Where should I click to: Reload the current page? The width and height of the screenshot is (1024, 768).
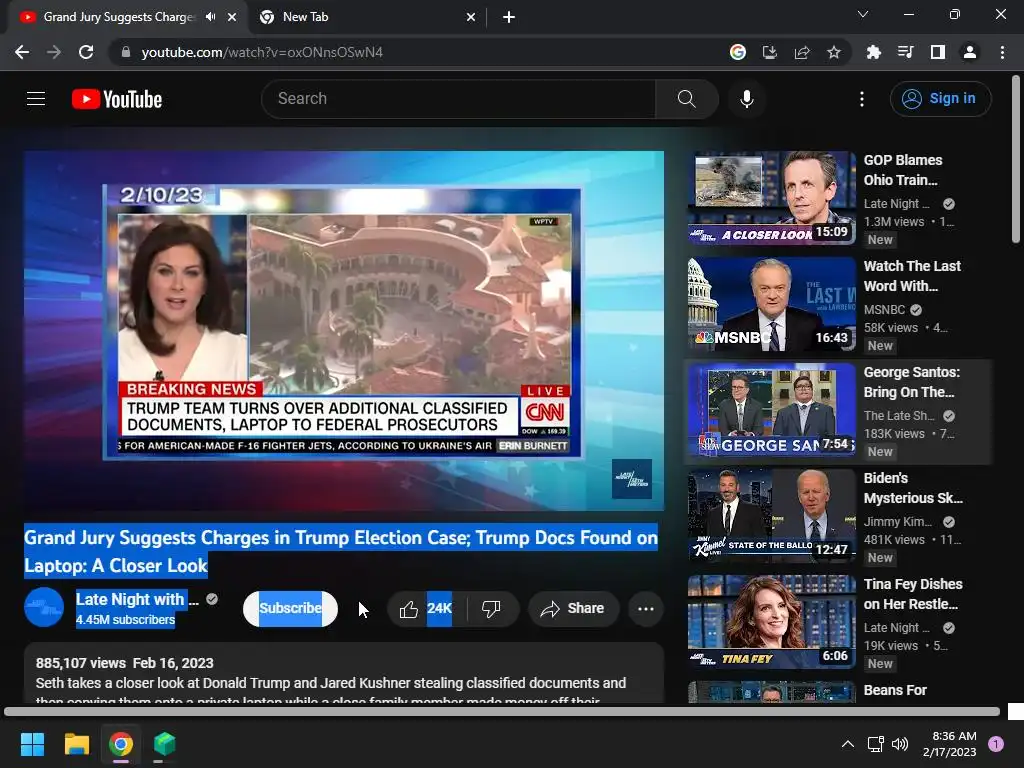pos(86,52)
